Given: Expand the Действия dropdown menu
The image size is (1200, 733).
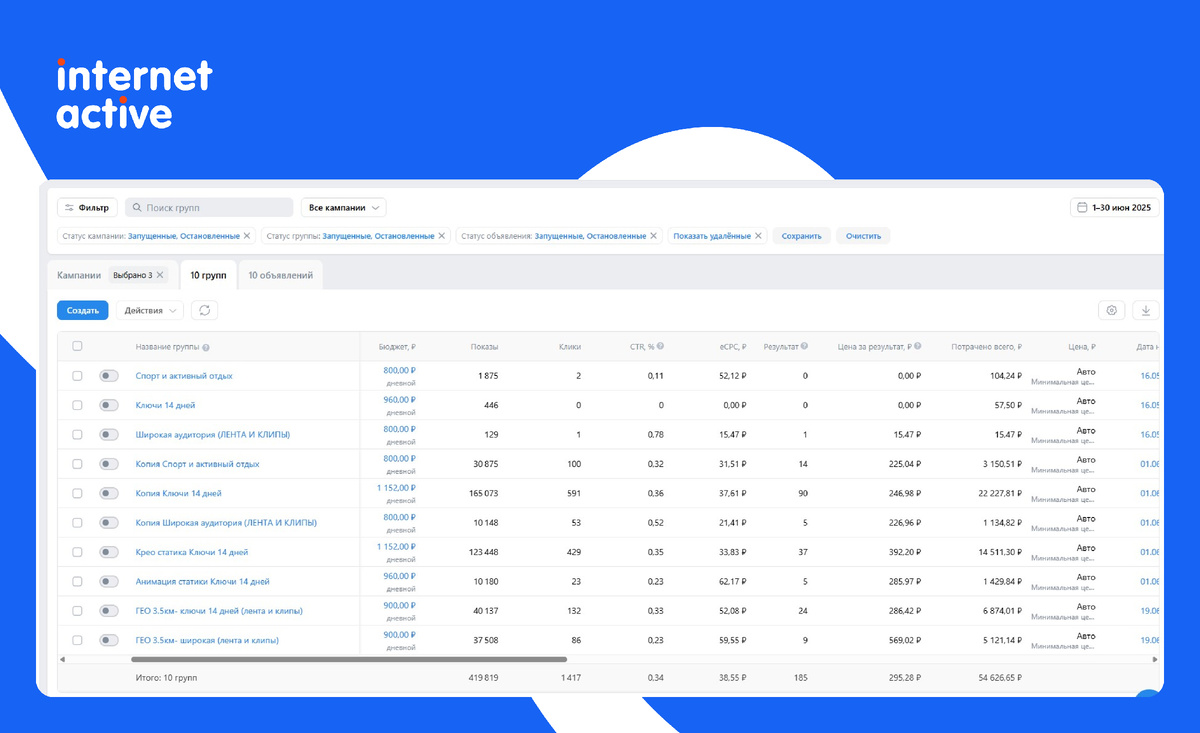Looking at the screenshot, I should [x=150, y=310].
